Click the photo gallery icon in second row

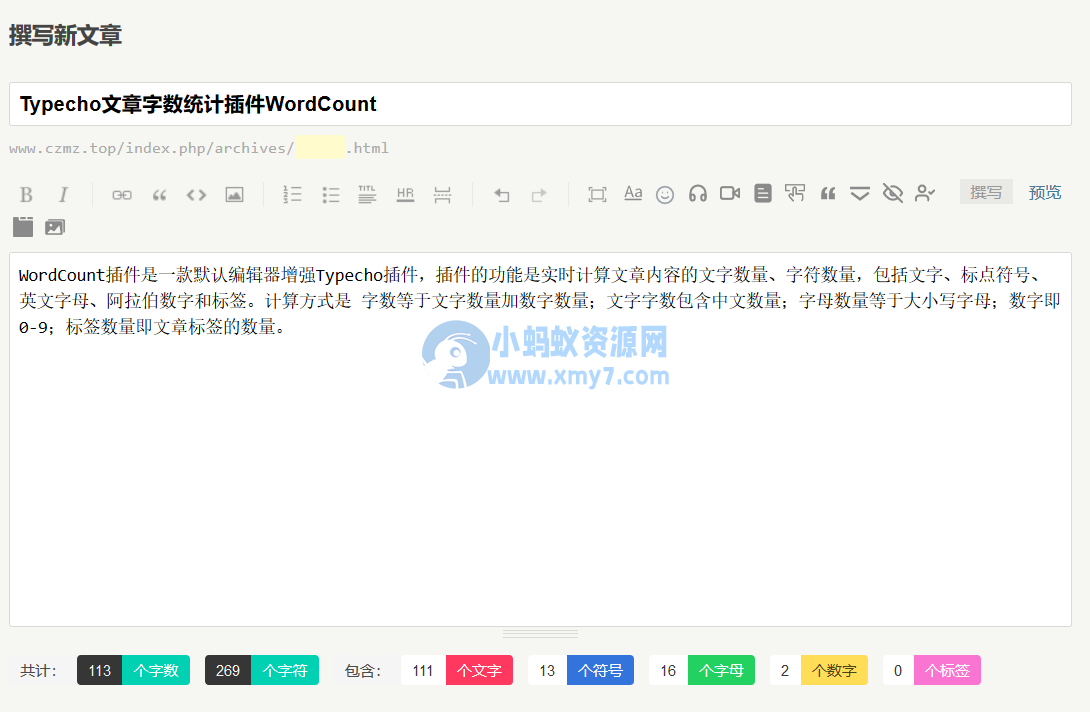coord(55,227)
